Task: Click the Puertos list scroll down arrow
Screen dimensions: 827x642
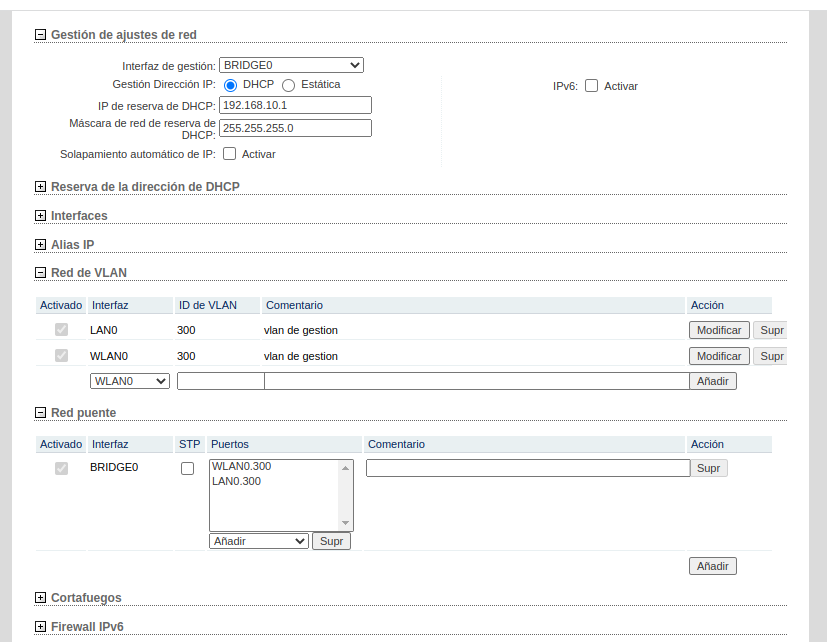Action: click(345, 523)
